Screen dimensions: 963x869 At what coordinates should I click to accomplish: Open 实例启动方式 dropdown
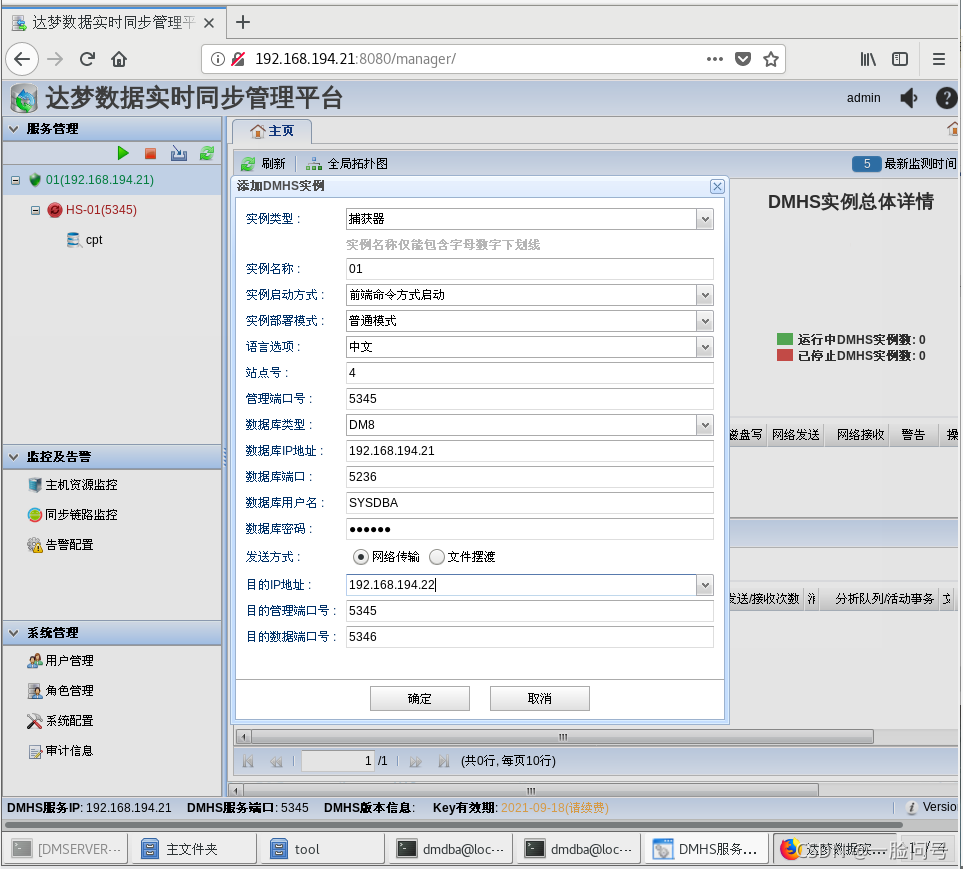705,295
